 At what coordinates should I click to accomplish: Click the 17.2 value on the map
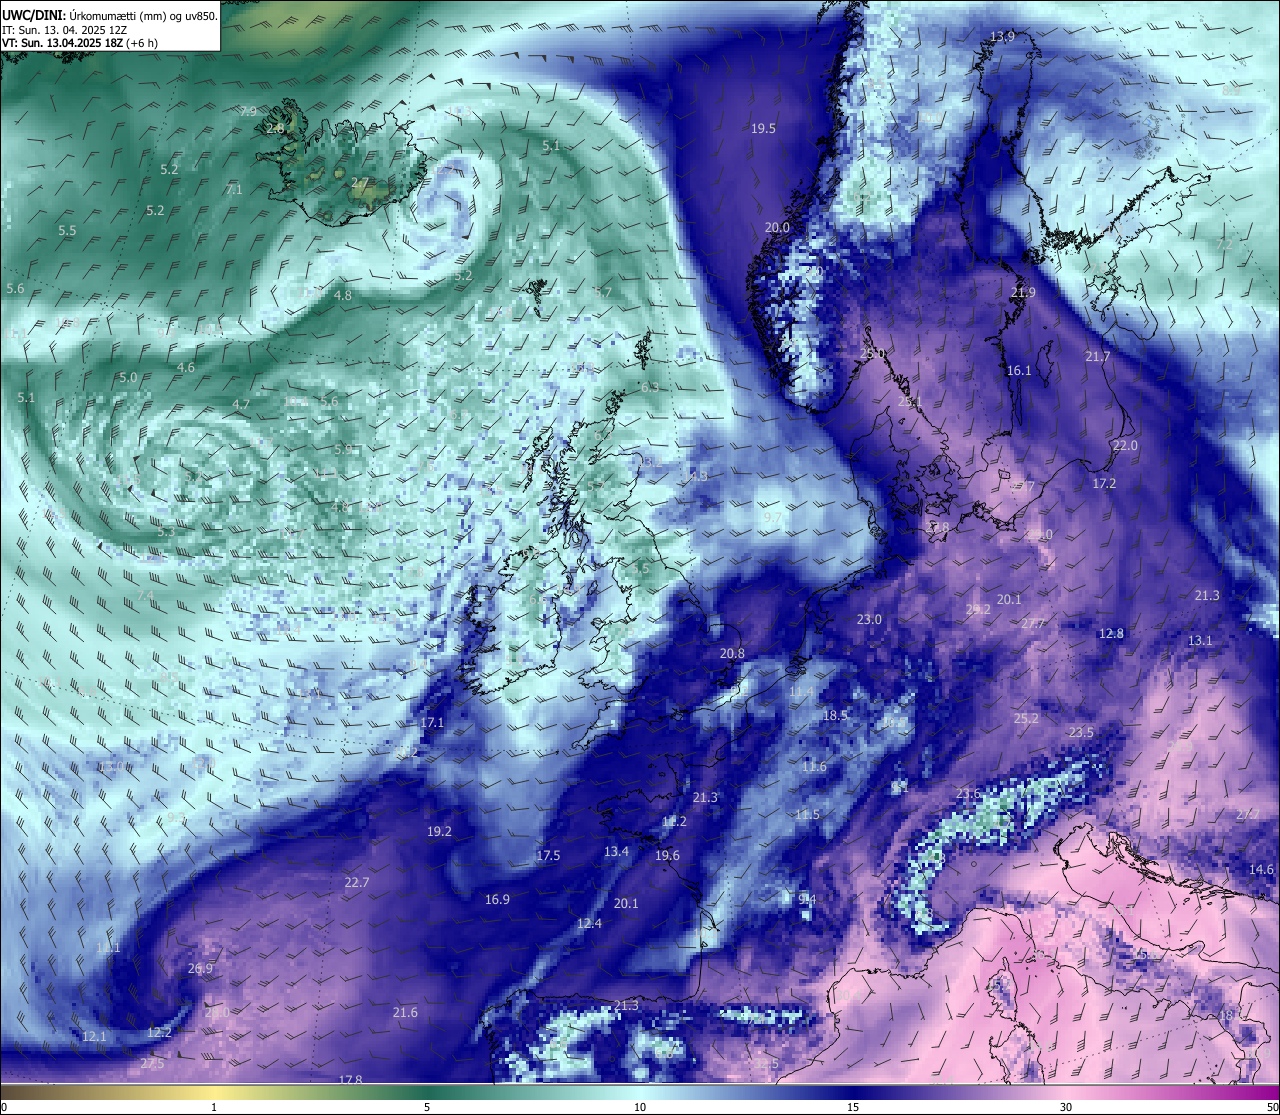(1104, 483)
